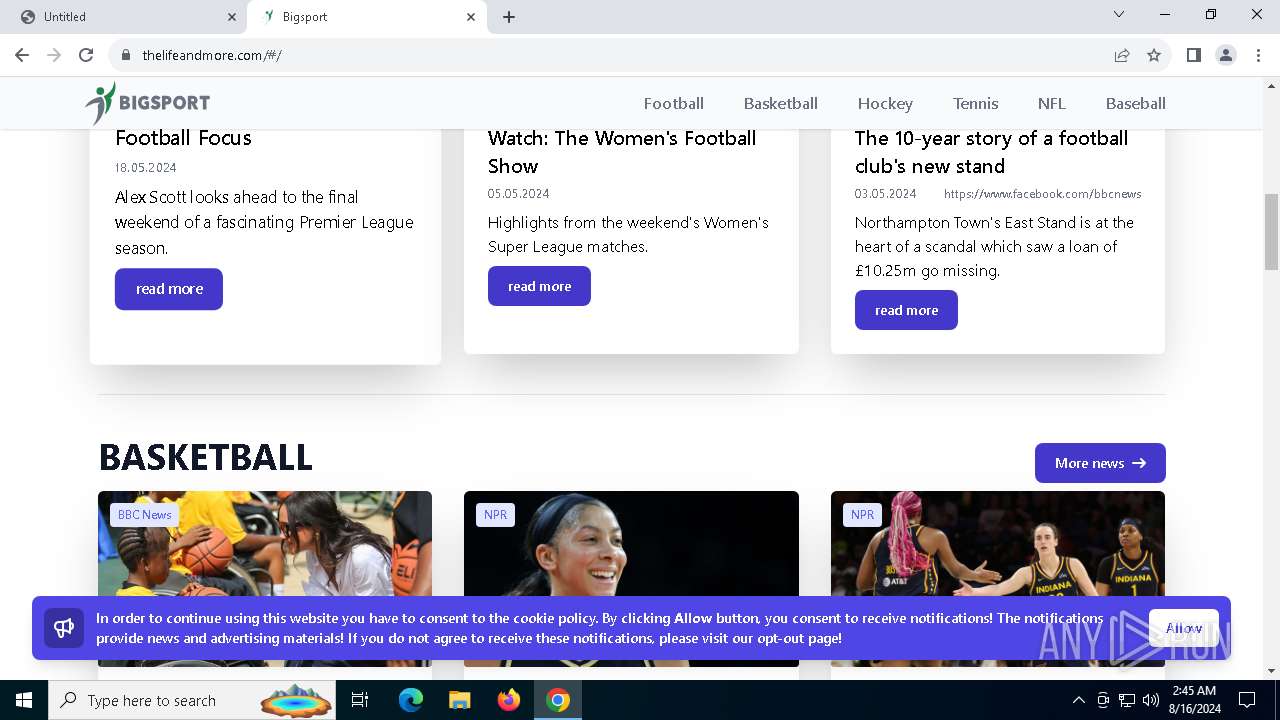The image size is (1280, 720).
Task: Go back with the browser back arrow
Action: pyautogui.click(x=22, y=55)
